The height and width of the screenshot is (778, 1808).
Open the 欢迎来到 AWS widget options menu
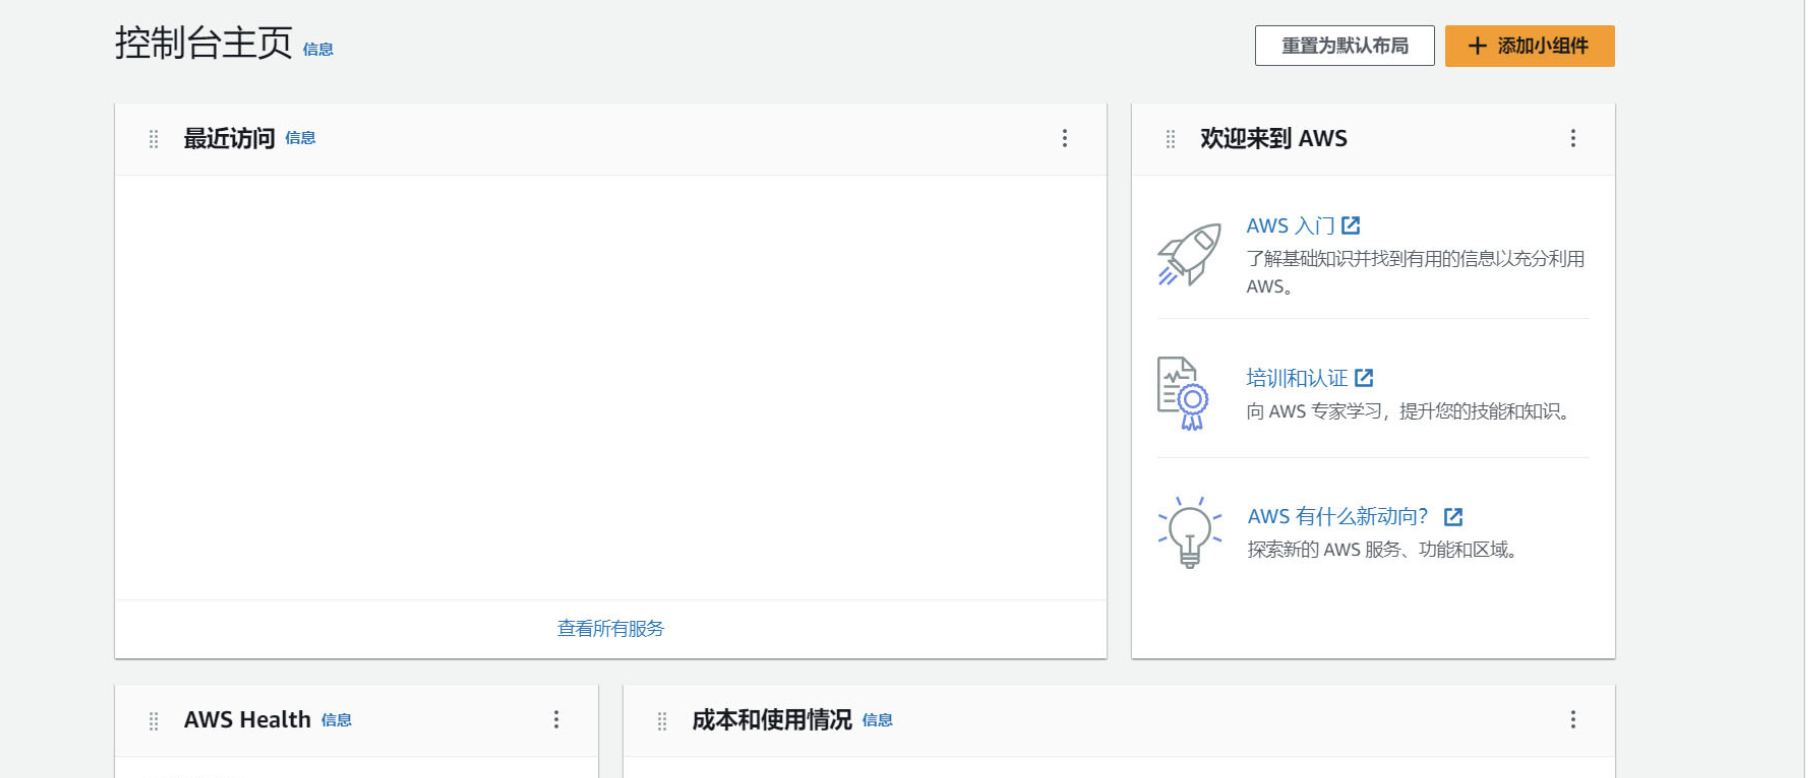1572,138
